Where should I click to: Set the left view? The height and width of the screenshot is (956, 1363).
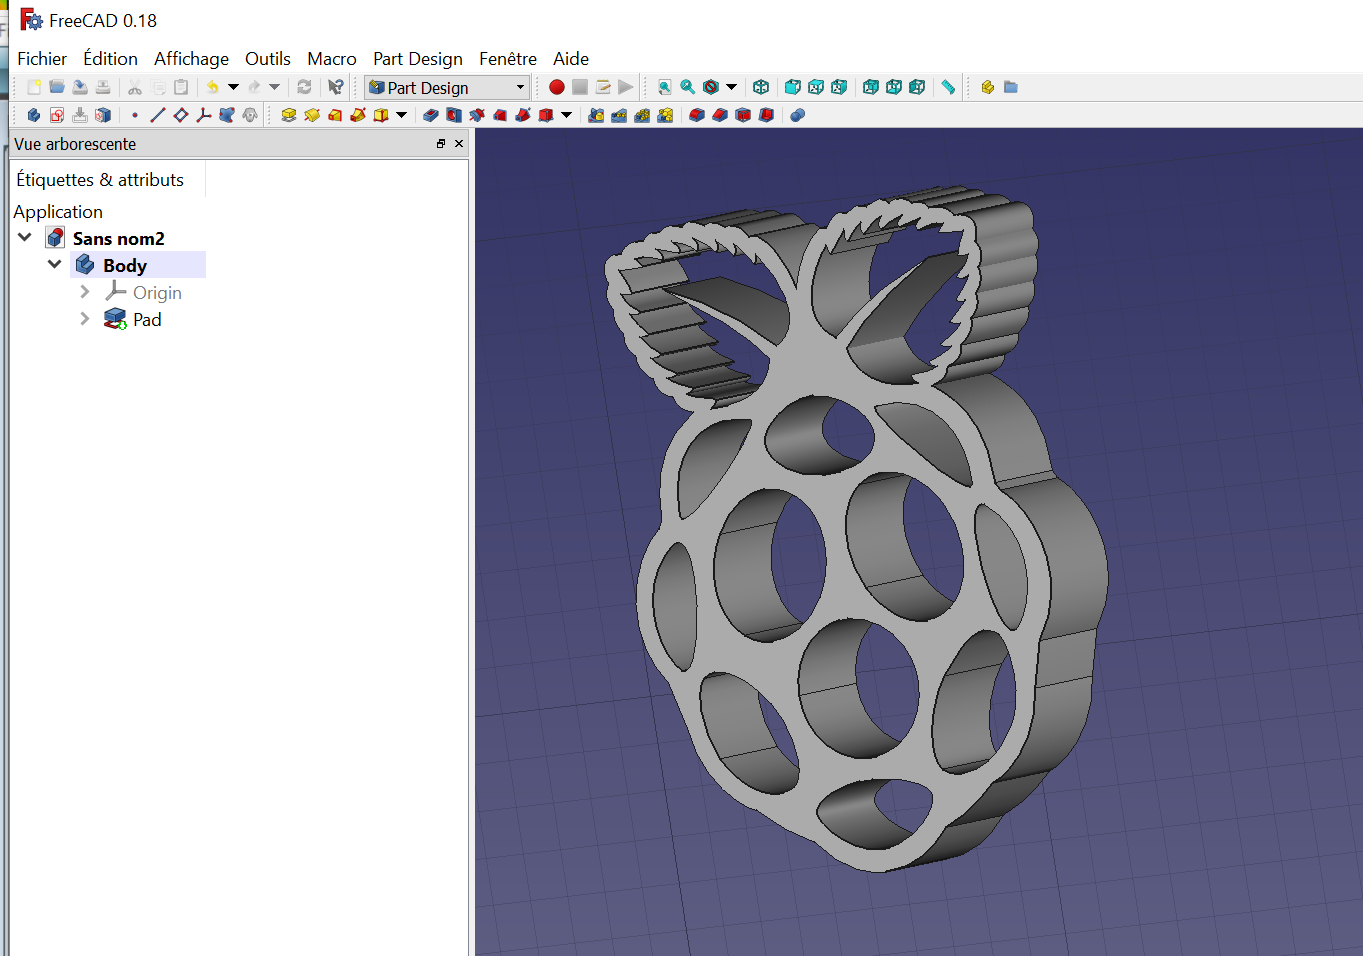pos(917,87)
